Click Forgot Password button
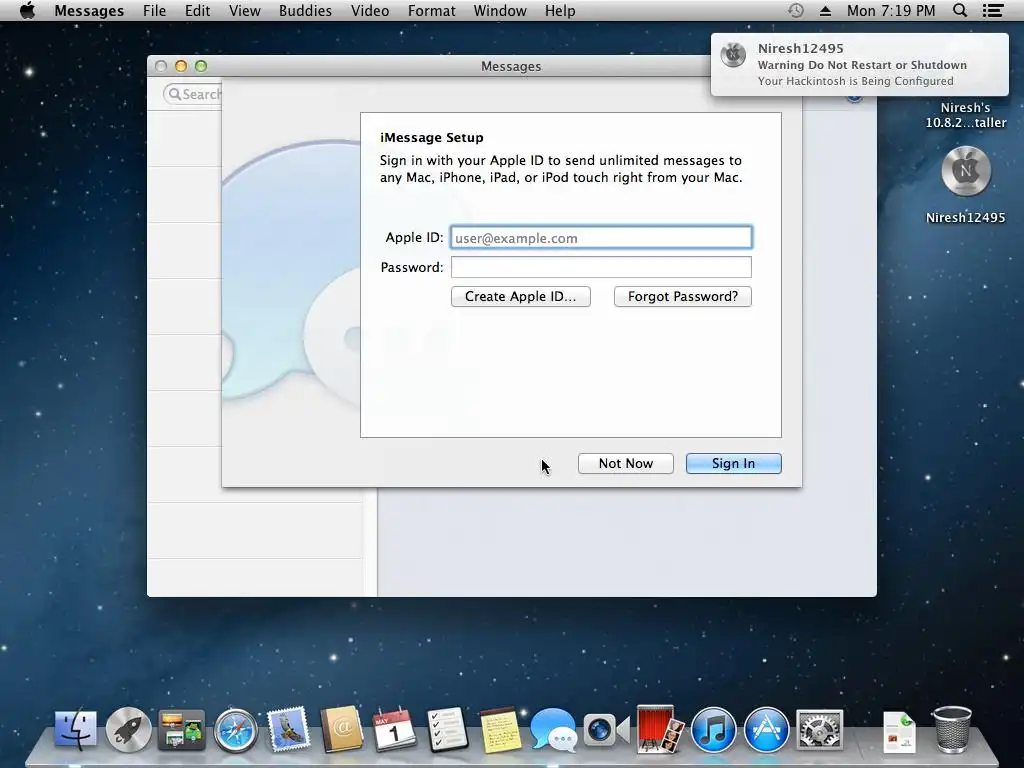The width and height of the screenshot is (1024, 768). [x=682, y=296]
